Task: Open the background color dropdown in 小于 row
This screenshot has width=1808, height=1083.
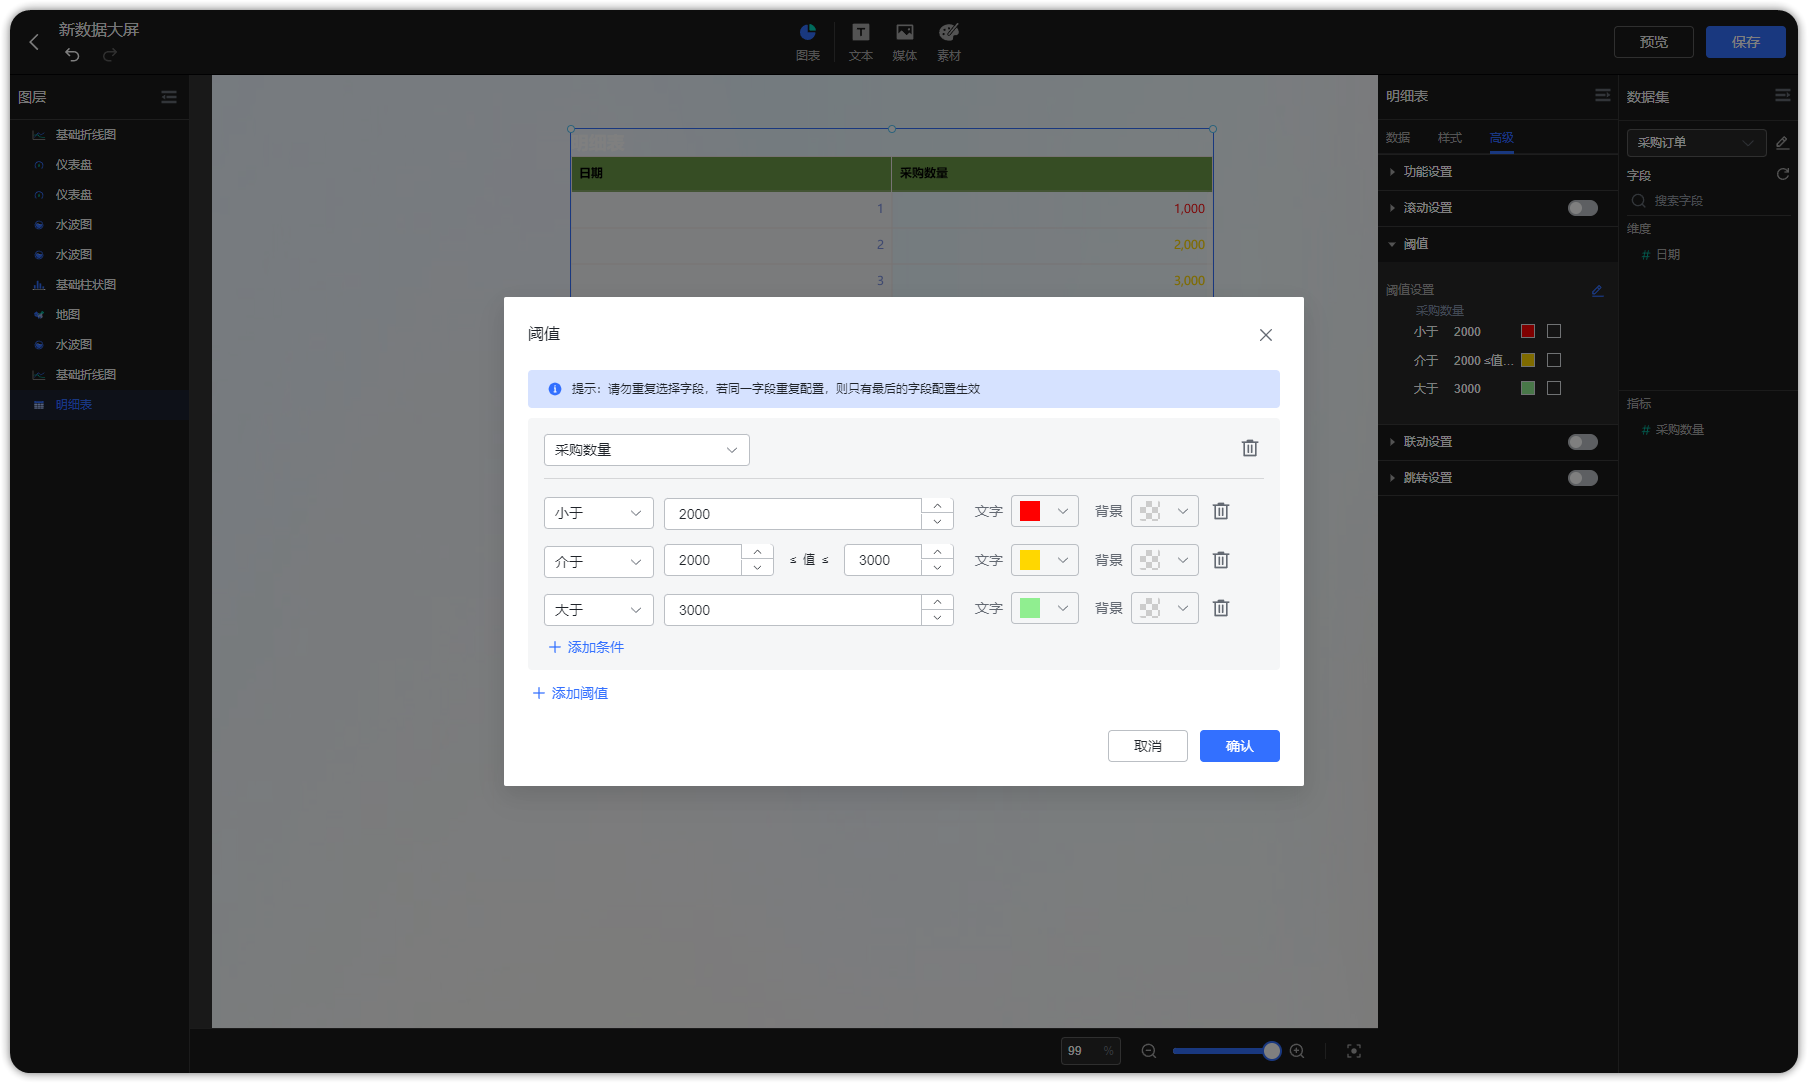Action: [1165, 511]
